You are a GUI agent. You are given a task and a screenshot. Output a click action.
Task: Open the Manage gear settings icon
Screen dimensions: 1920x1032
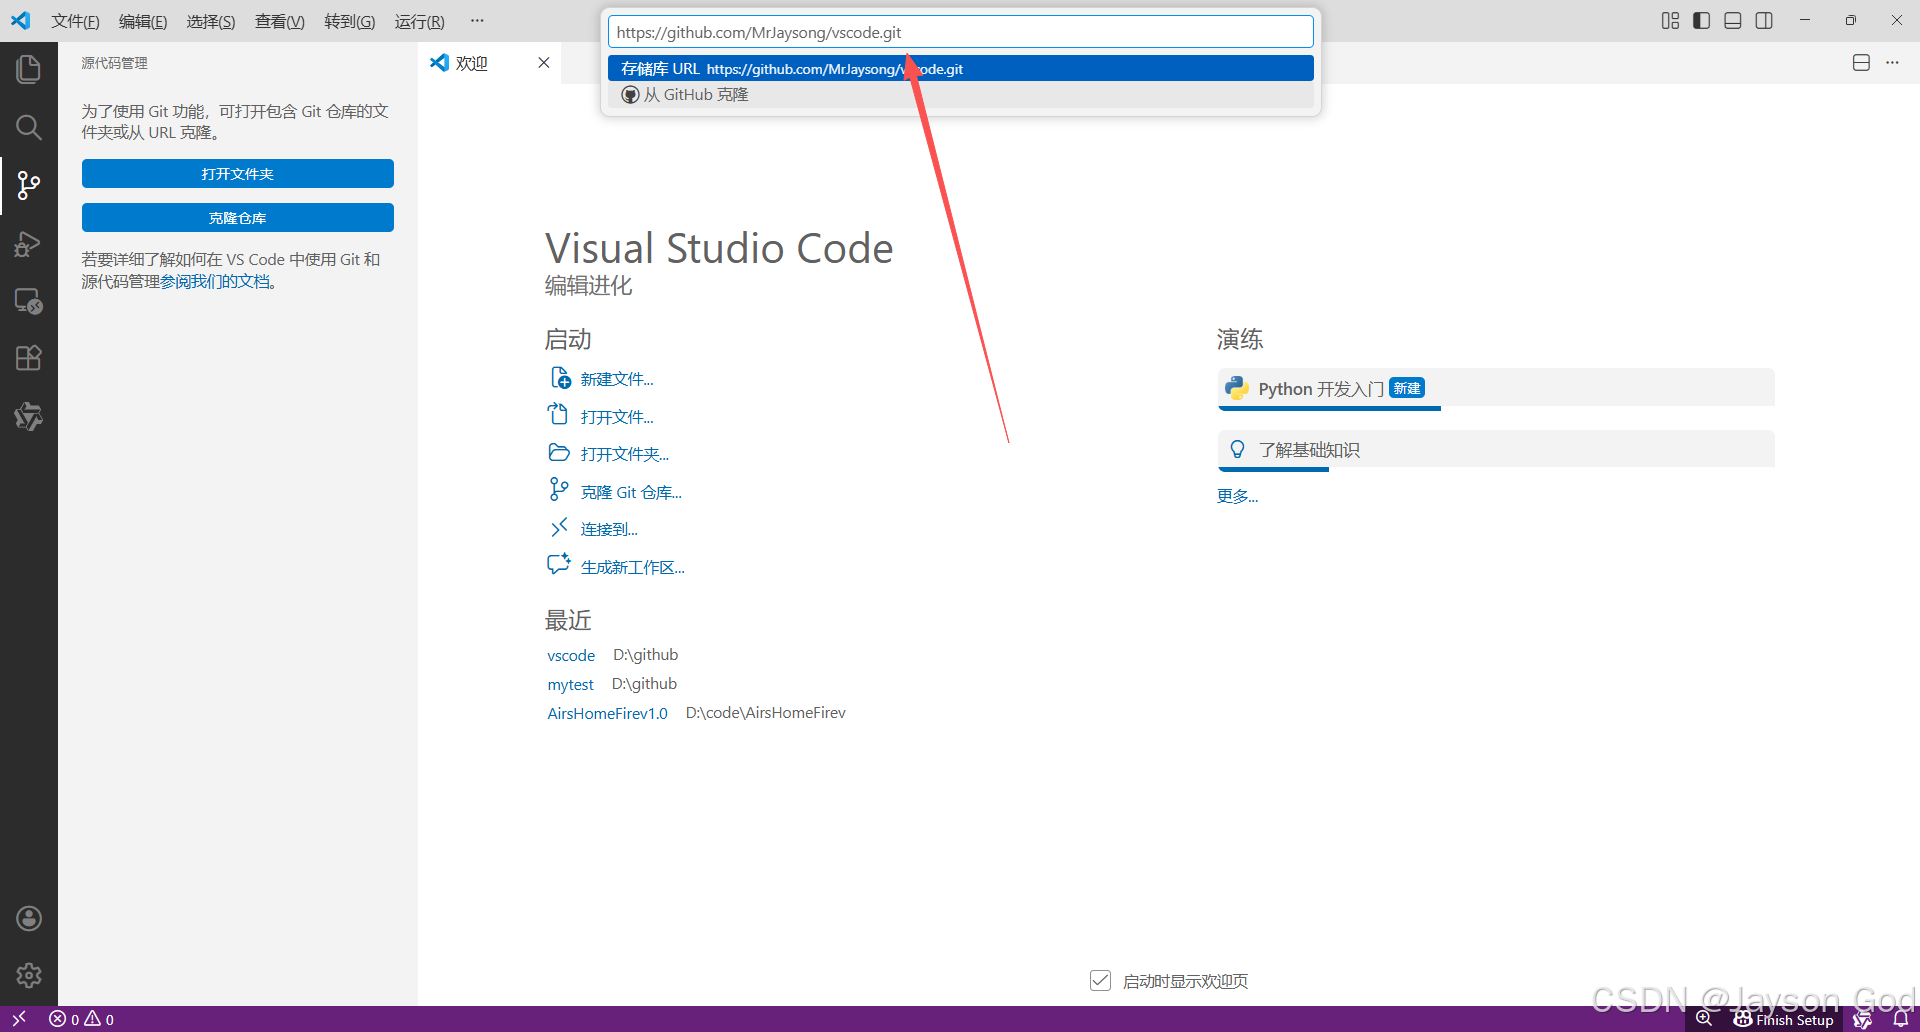(29, 975)
